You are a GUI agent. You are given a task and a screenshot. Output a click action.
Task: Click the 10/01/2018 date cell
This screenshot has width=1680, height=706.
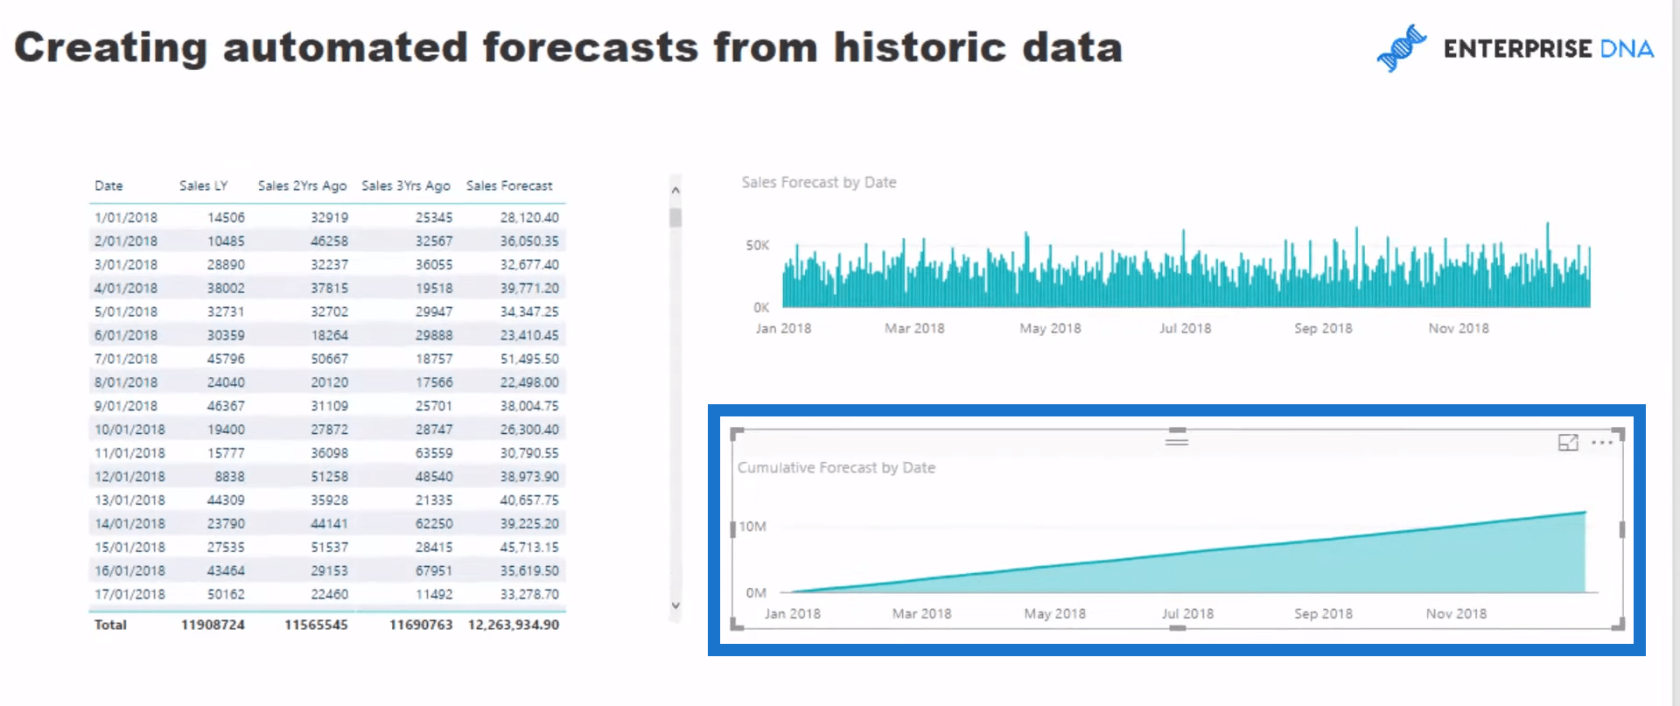pyautogui.click(x=130, y=429)
